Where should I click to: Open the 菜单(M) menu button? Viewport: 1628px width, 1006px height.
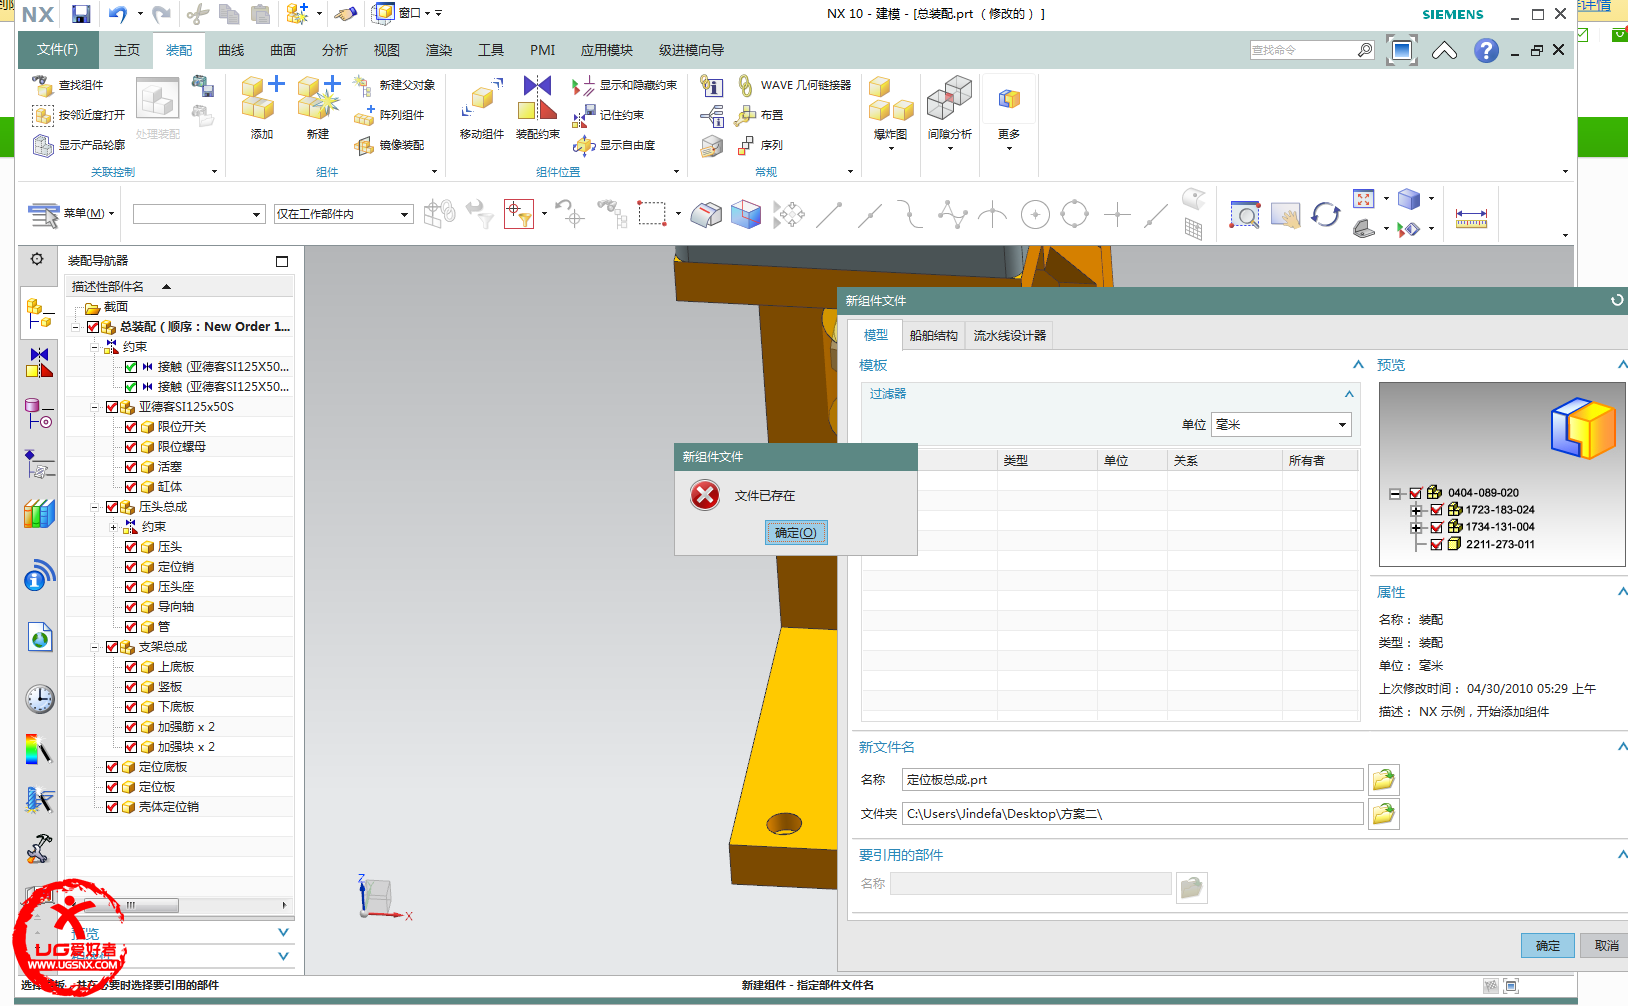tap(72, 214)
